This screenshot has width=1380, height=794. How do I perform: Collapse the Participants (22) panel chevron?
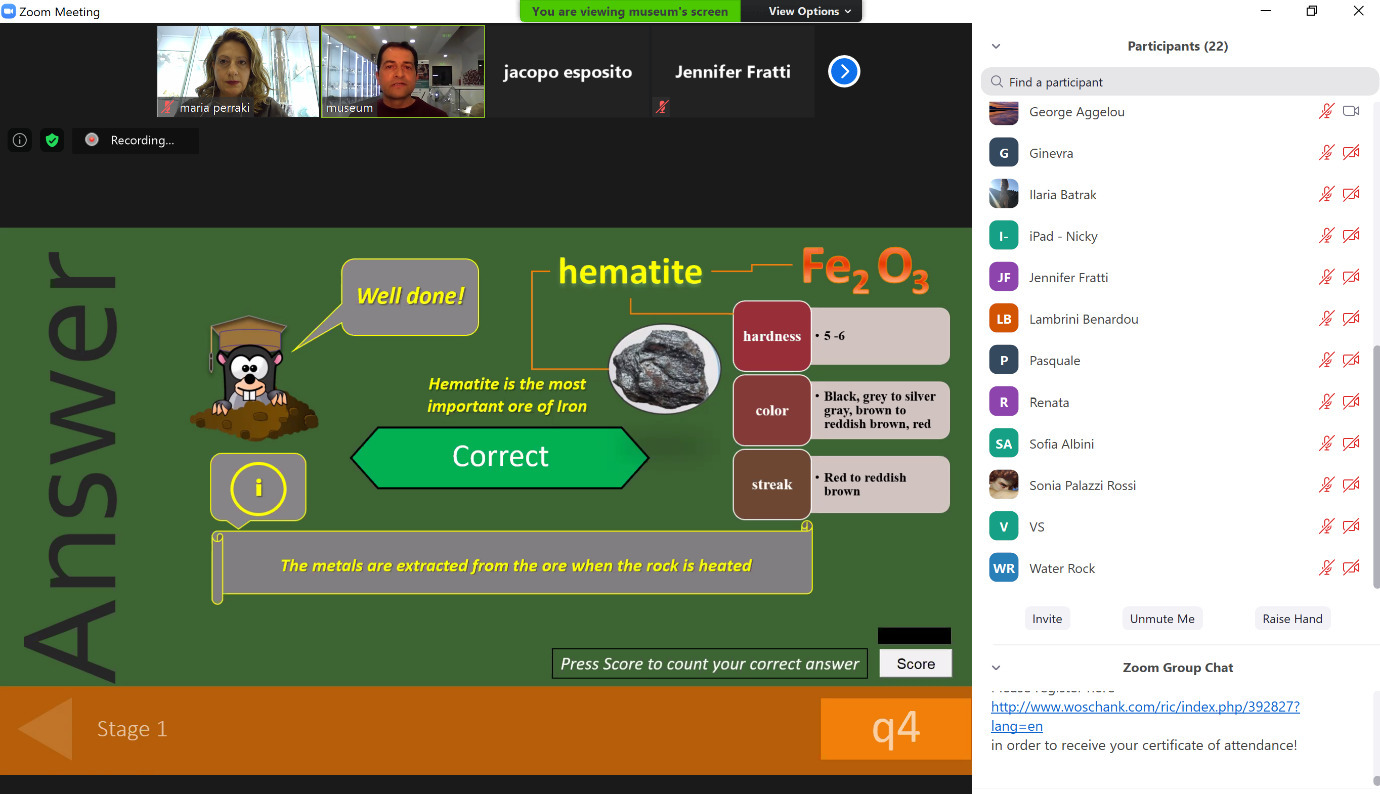click(x=995, y=46)
